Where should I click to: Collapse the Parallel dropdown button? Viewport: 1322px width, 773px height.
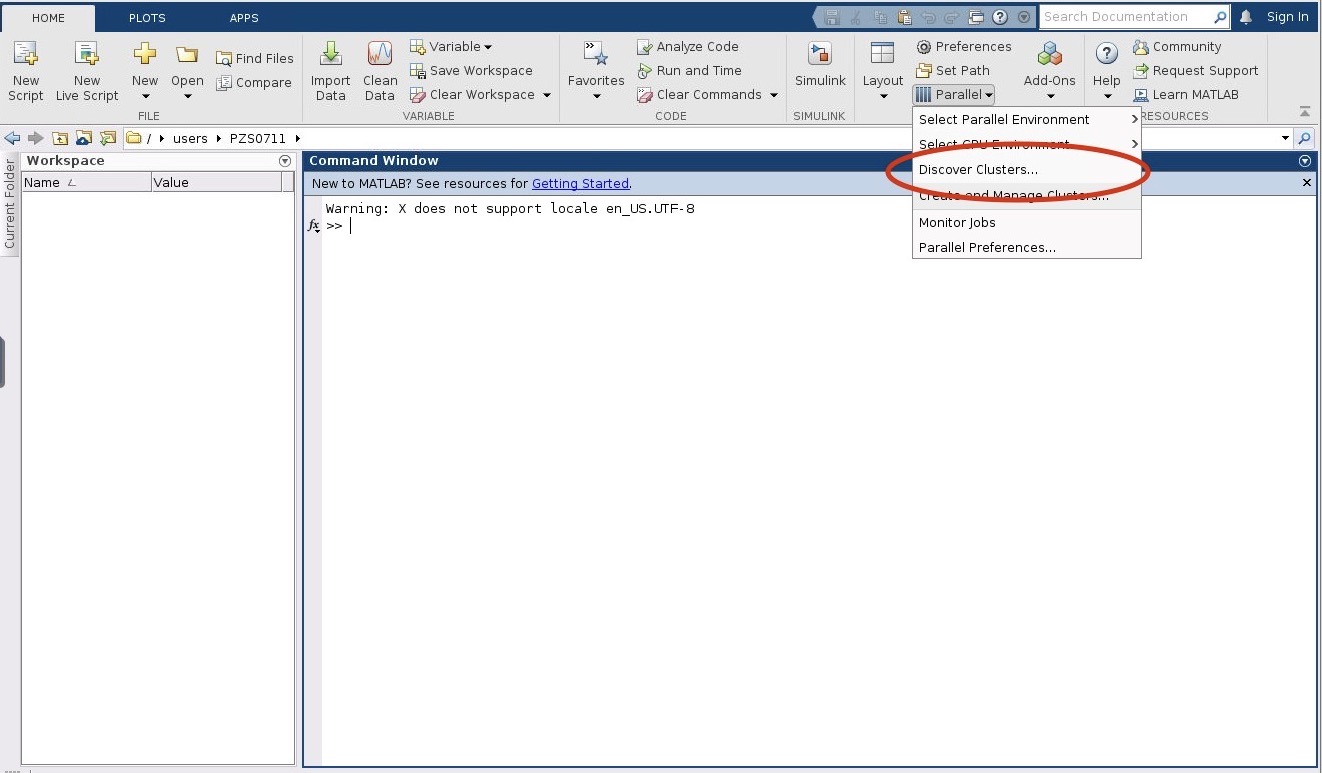pos(954,94)
